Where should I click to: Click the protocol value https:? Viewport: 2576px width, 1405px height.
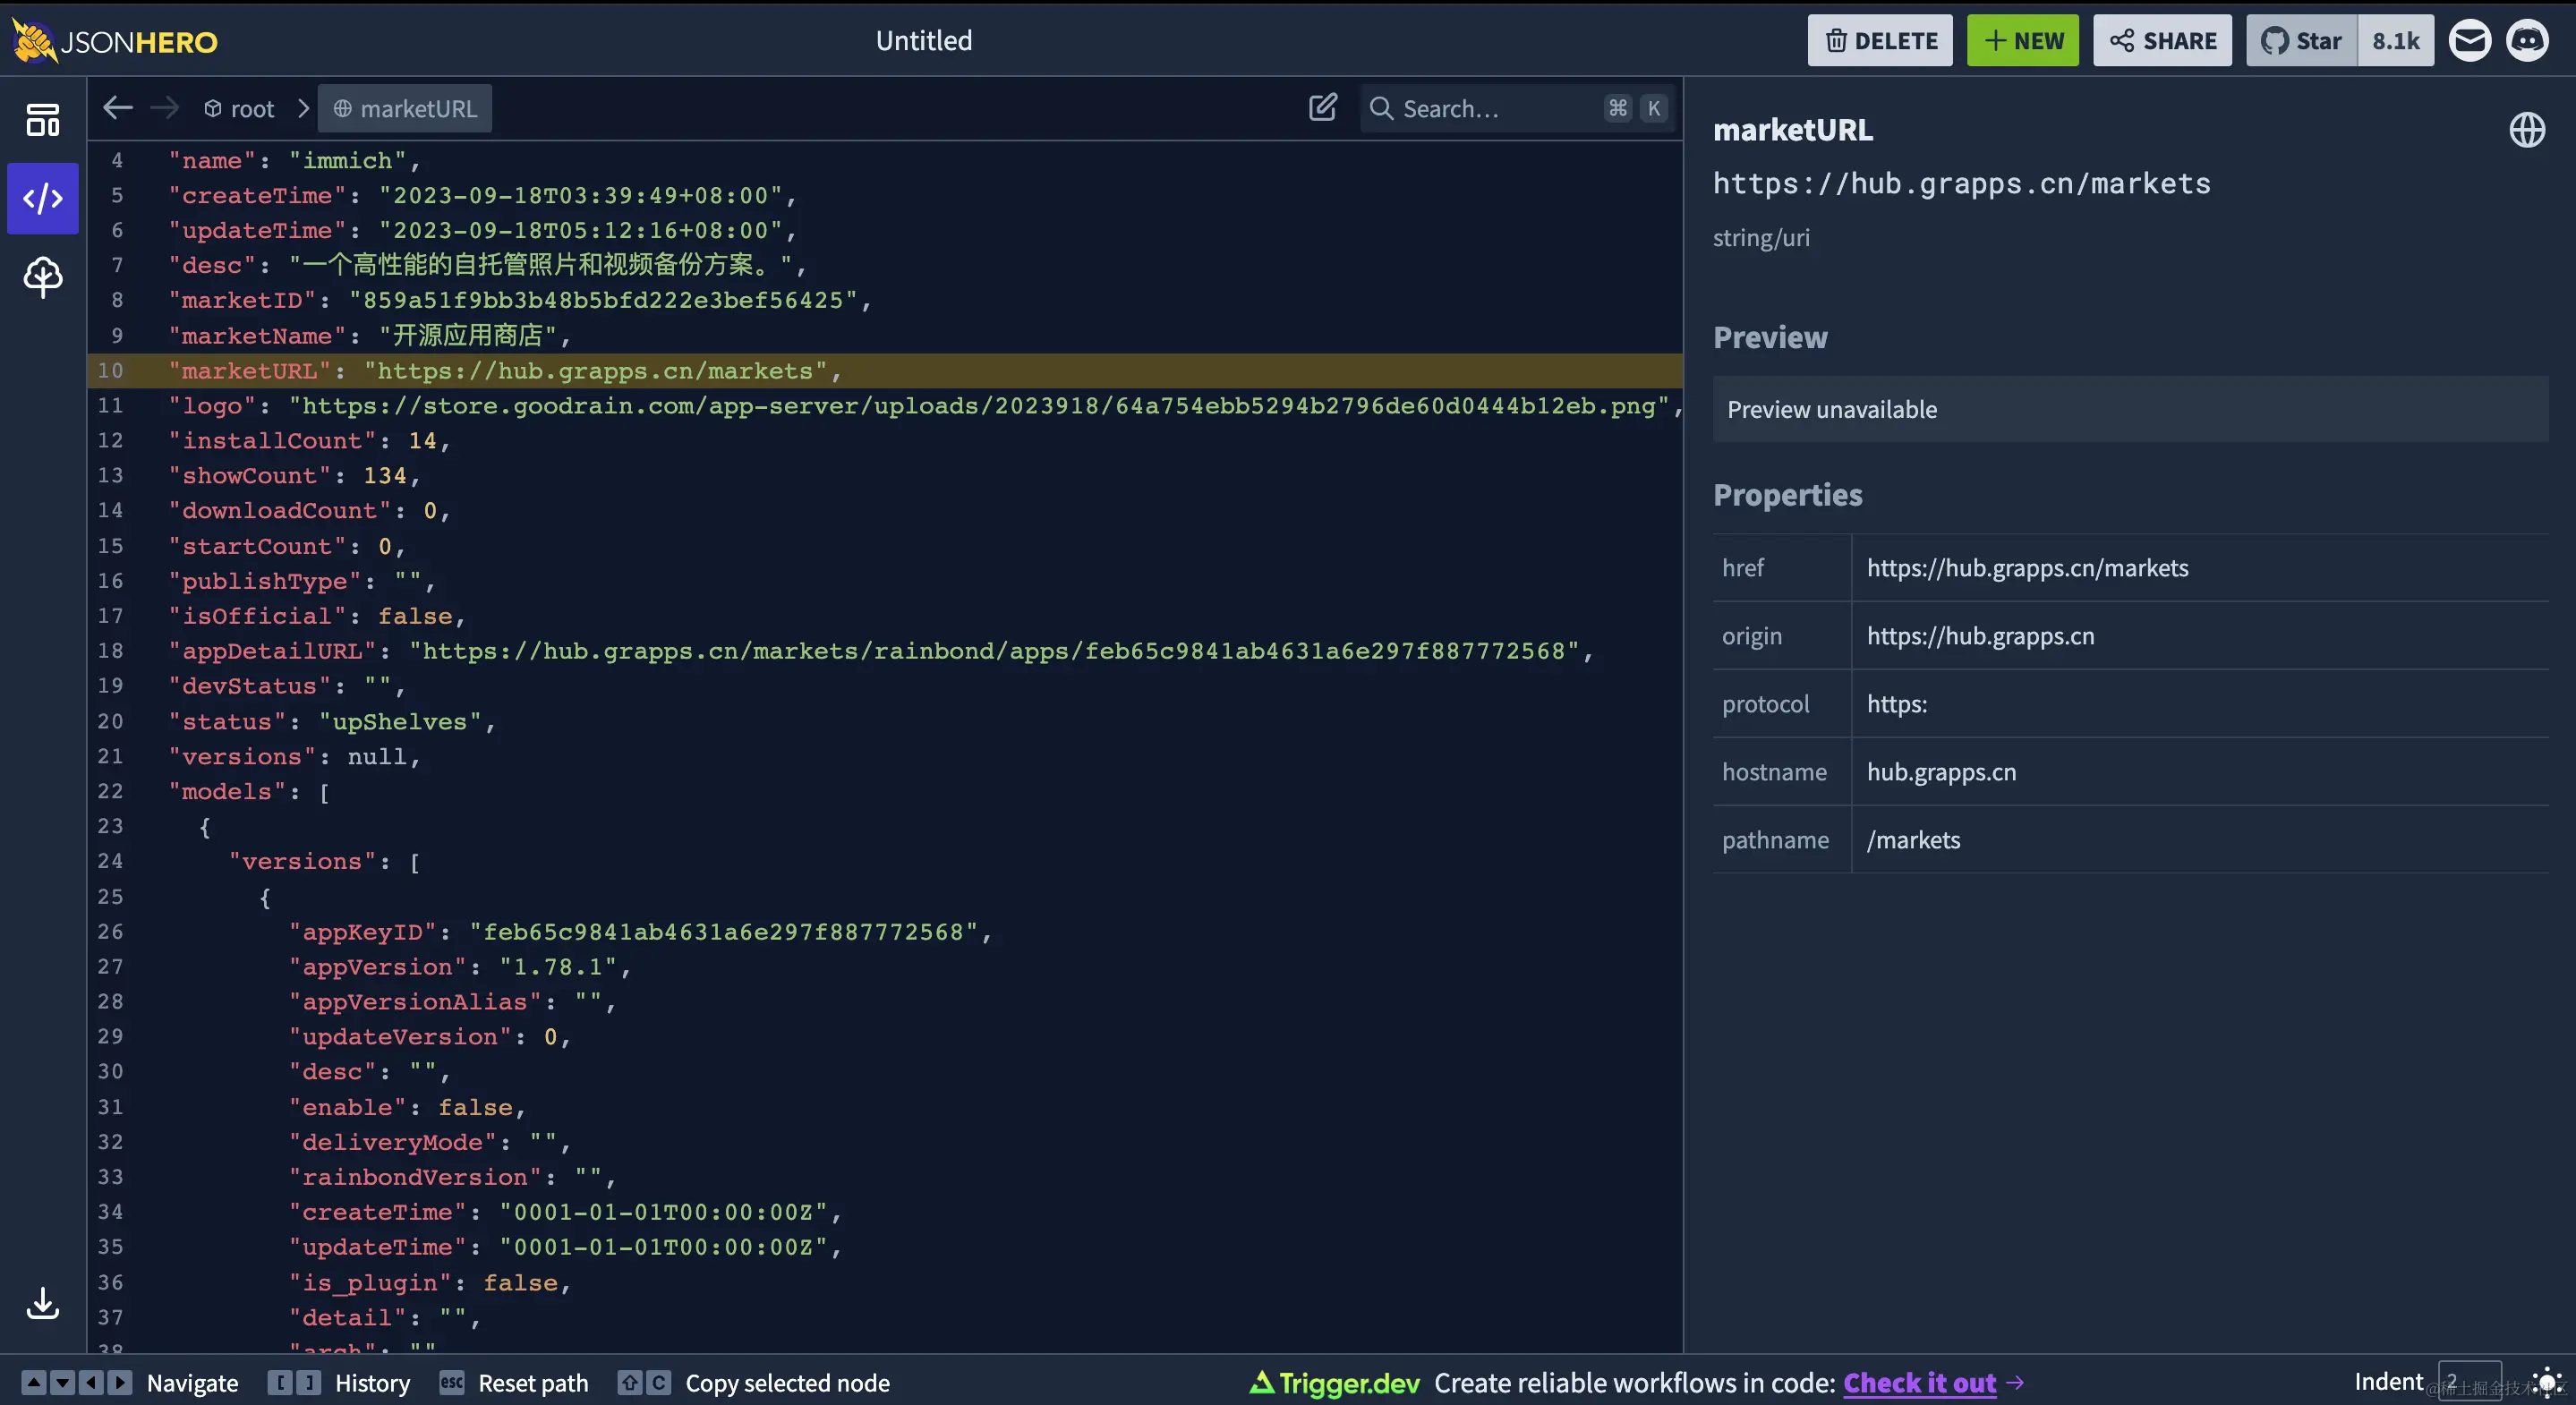[1896, 704]
